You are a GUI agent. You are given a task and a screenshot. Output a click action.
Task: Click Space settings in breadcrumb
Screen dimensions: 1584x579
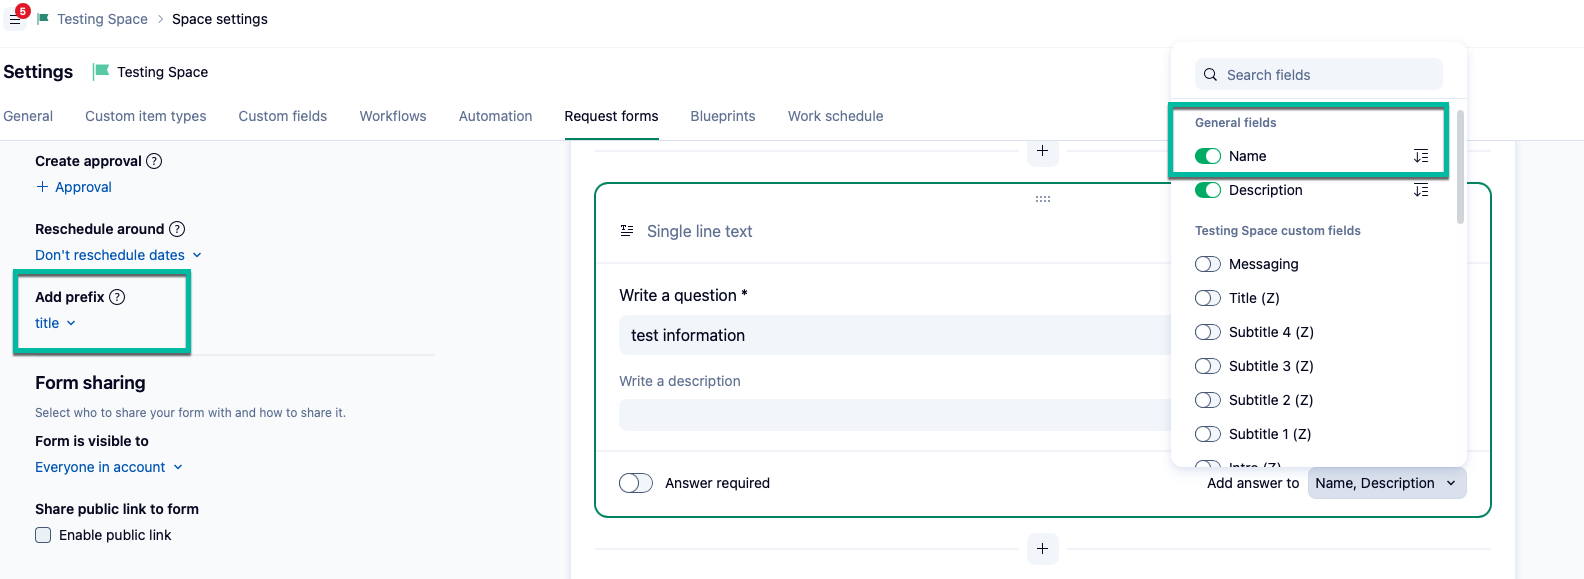point(220,19)
